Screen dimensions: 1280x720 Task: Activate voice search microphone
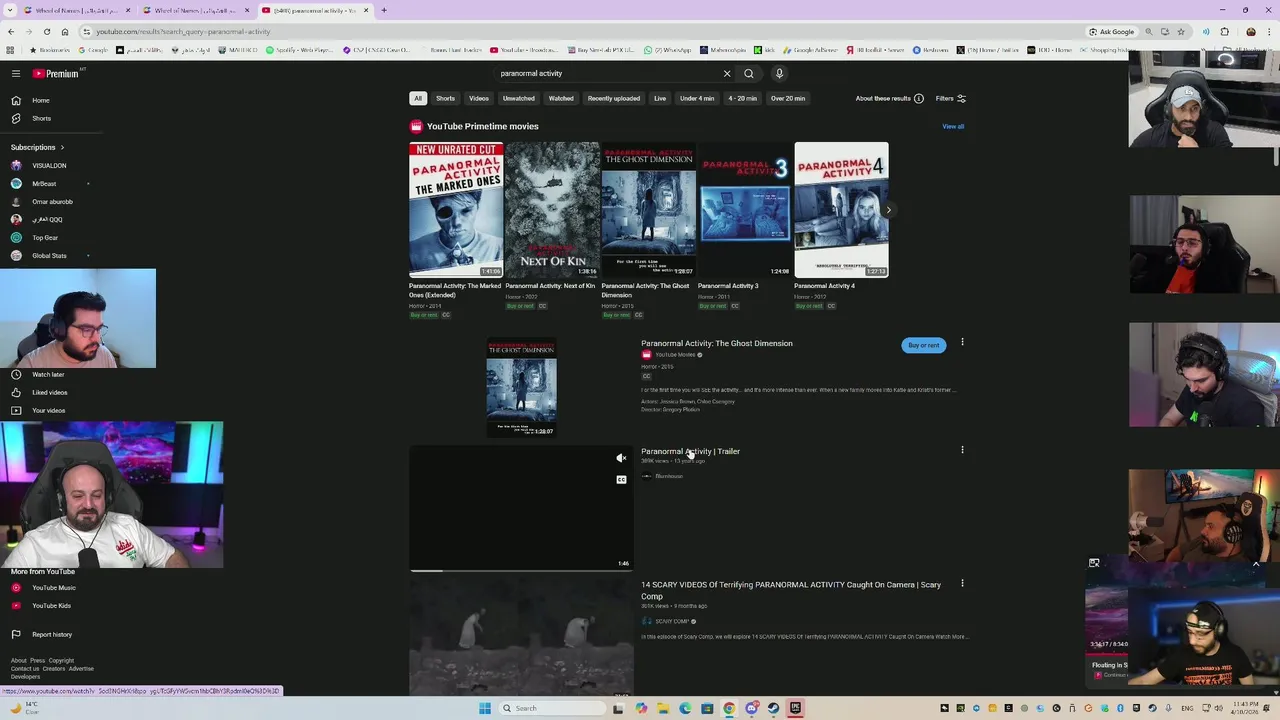click(x=779, y=73)
